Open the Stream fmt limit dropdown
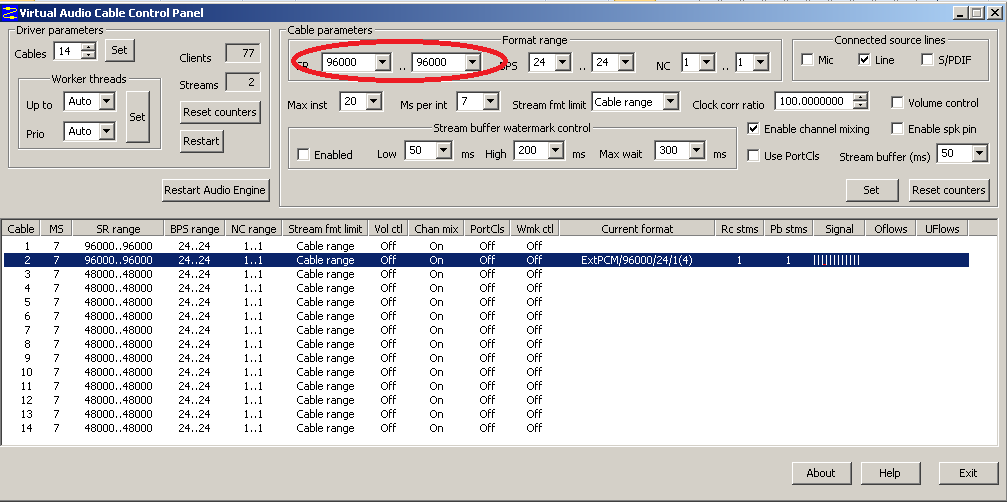Viewport: 1007px width, 502px height. tap(670, 101)
